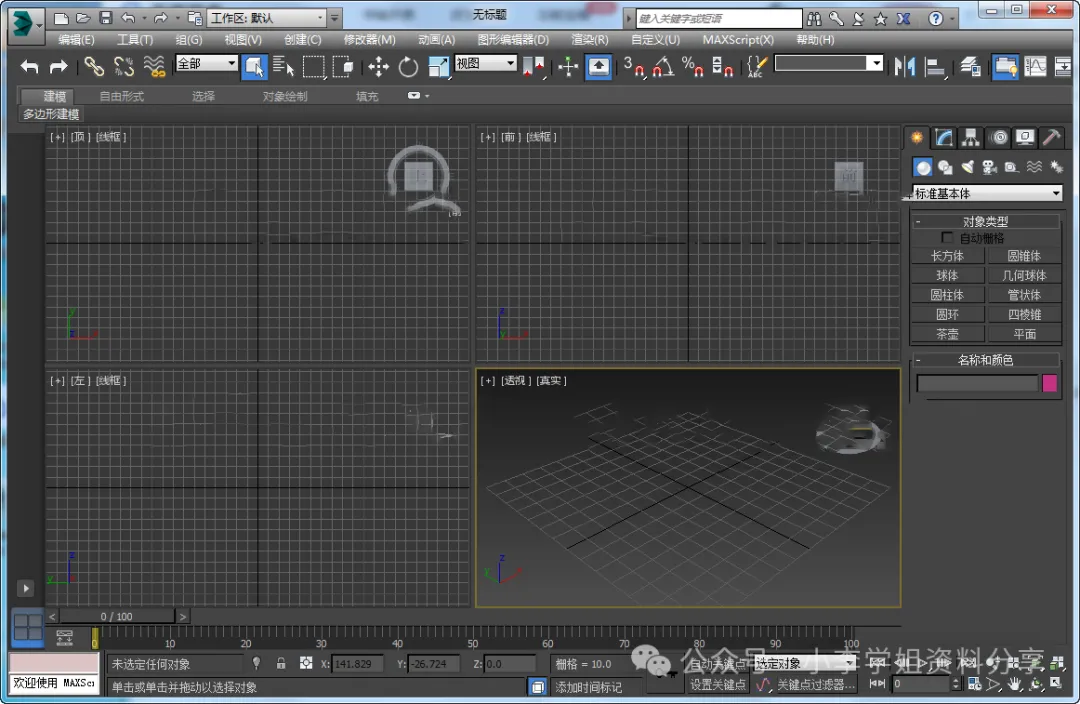Select the Shapes category icon

pos(945,167)
